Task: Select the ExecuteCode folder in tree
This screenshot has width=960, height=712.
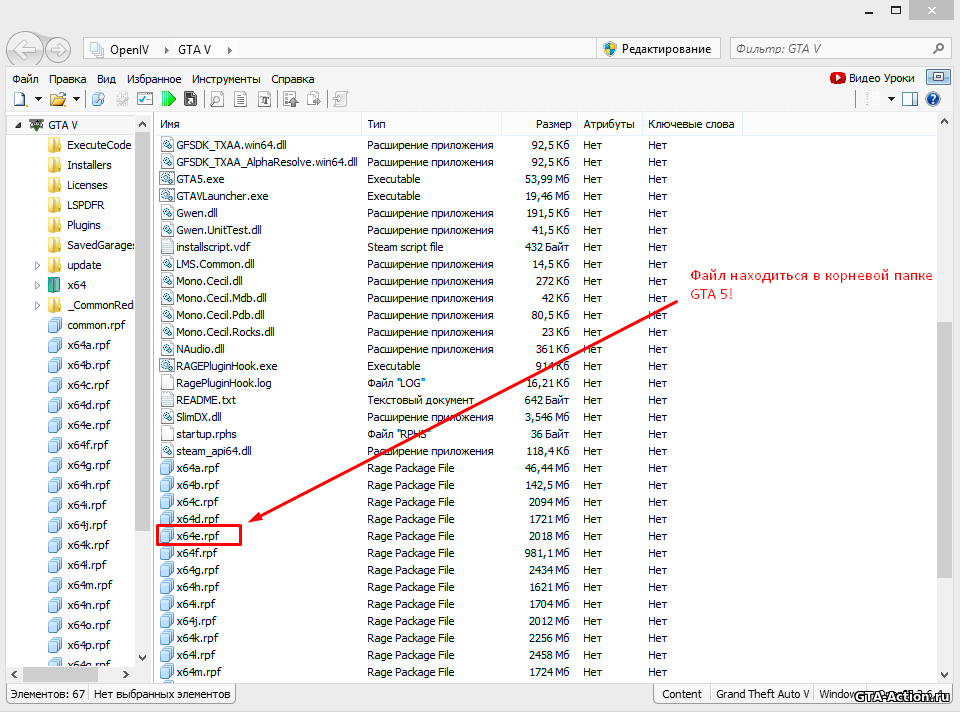Action: coord(99,145)
